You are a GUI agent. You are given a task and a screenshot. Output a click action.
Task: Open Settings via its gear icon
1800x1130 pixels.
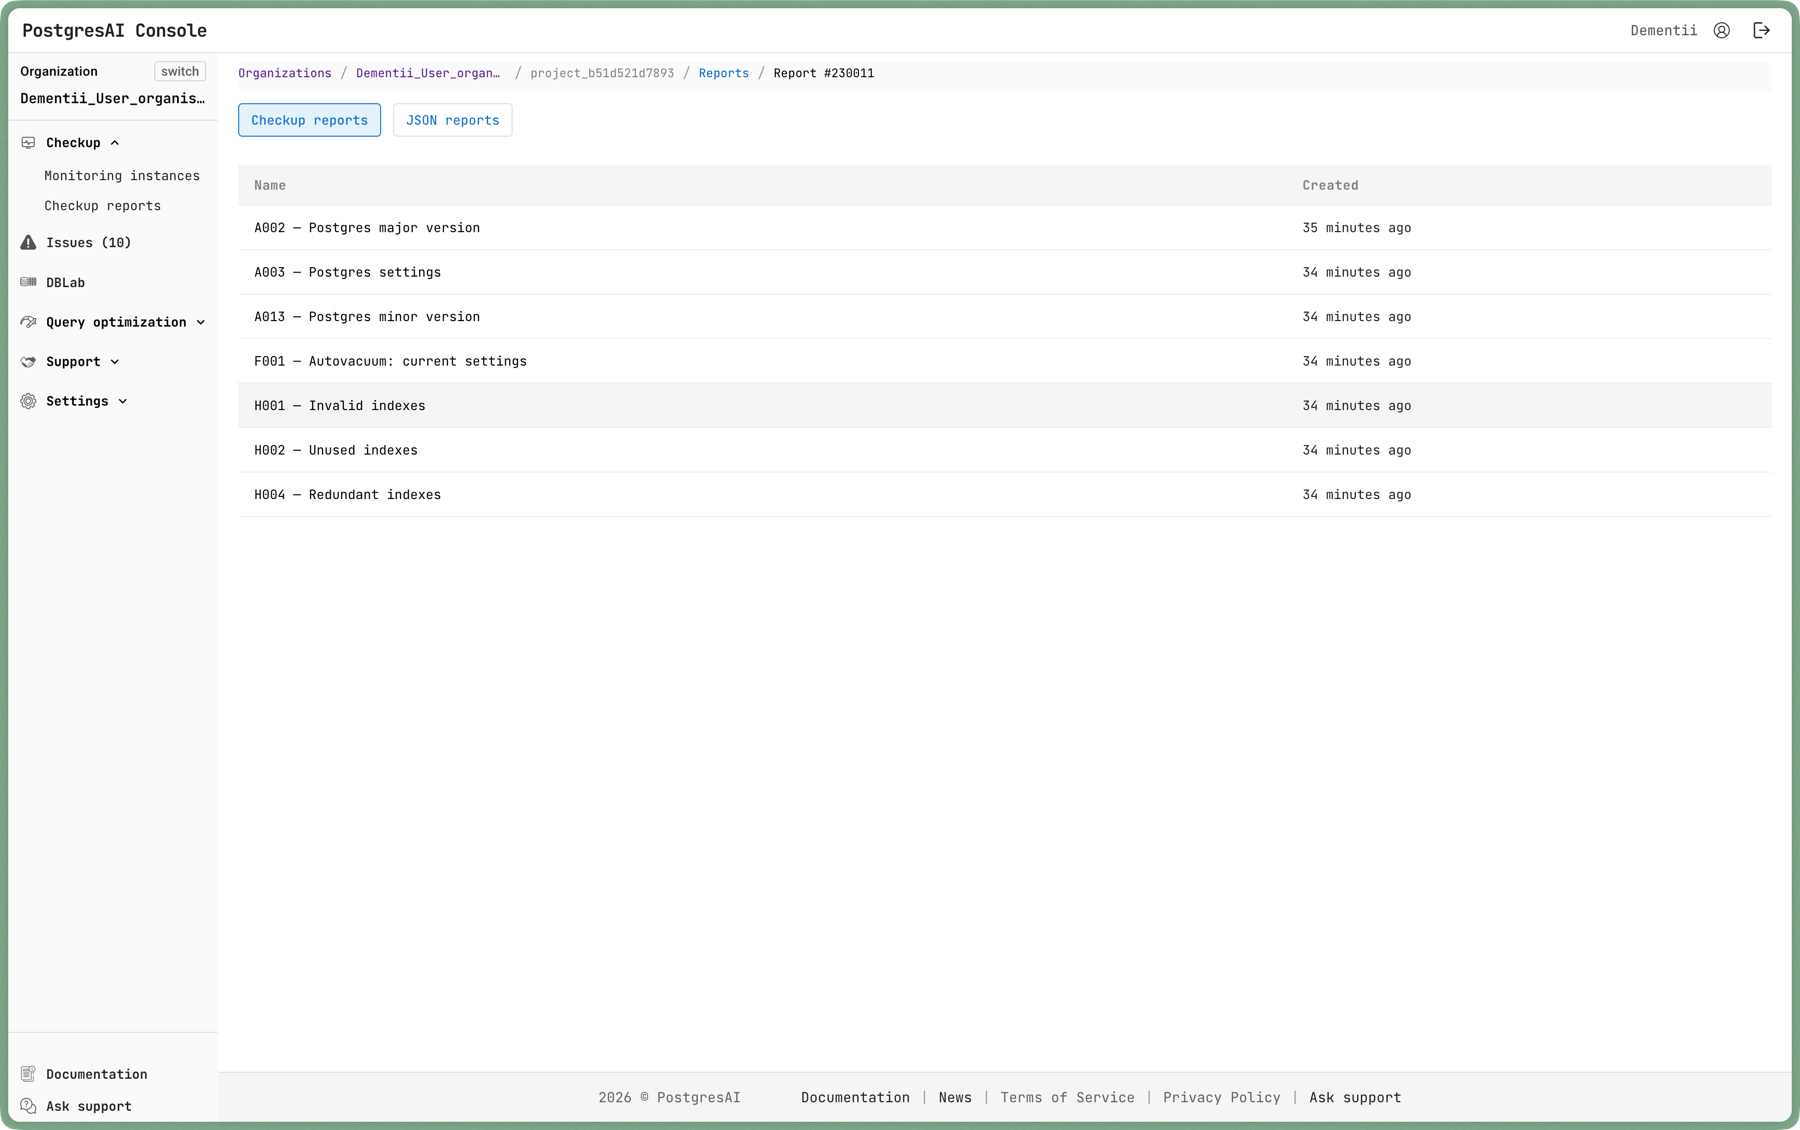(27, 401)
